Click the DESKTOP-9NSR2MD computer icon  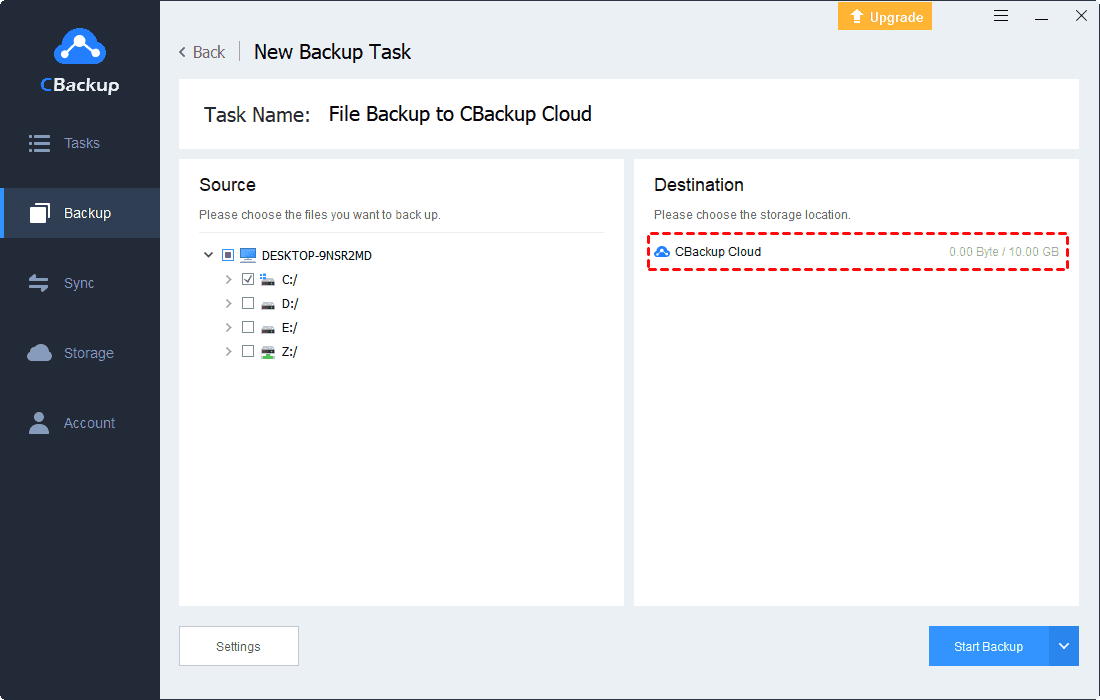248,255
